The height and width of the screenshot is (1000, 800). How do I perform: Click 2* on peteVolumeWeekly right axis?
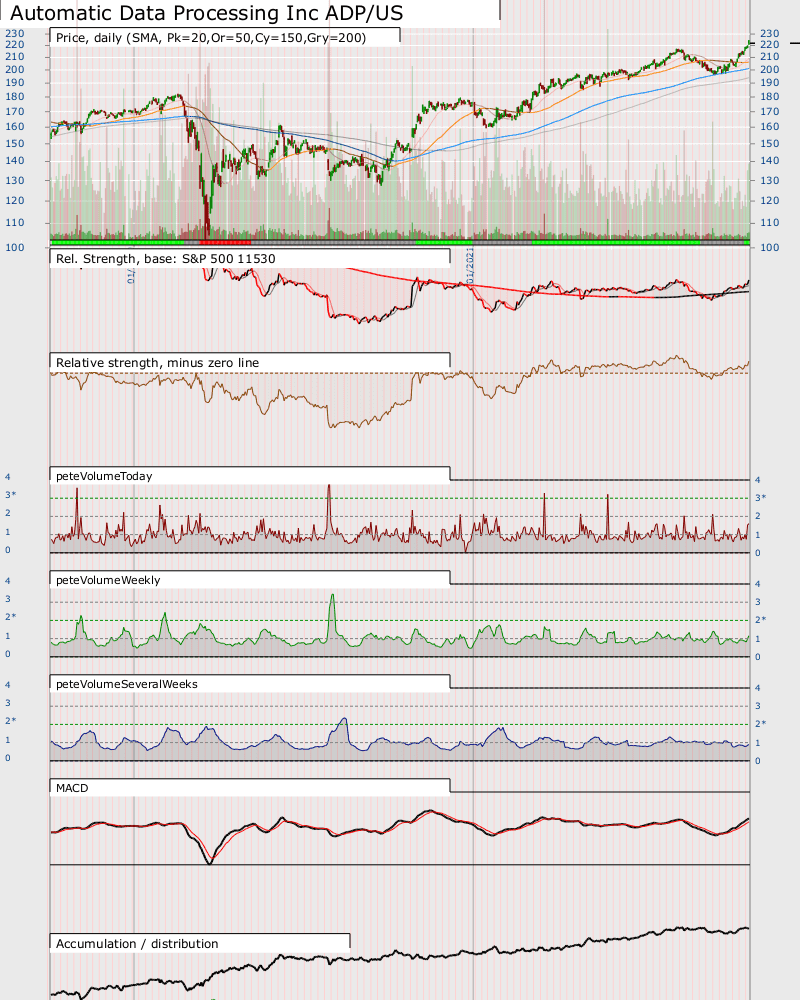761,619
